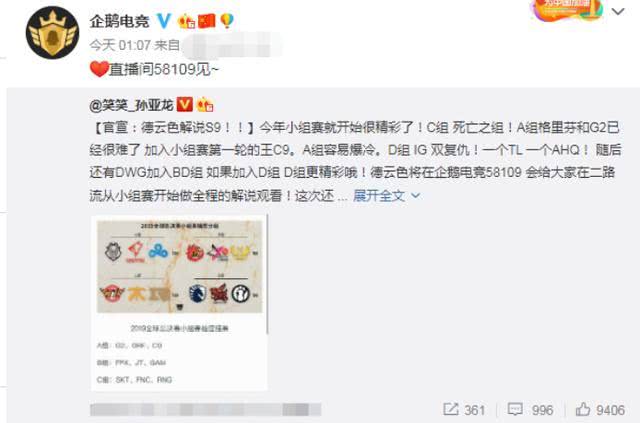Click the blue V verification badge
The height and width of the screenshot is (423, 640).
point(164,20)
